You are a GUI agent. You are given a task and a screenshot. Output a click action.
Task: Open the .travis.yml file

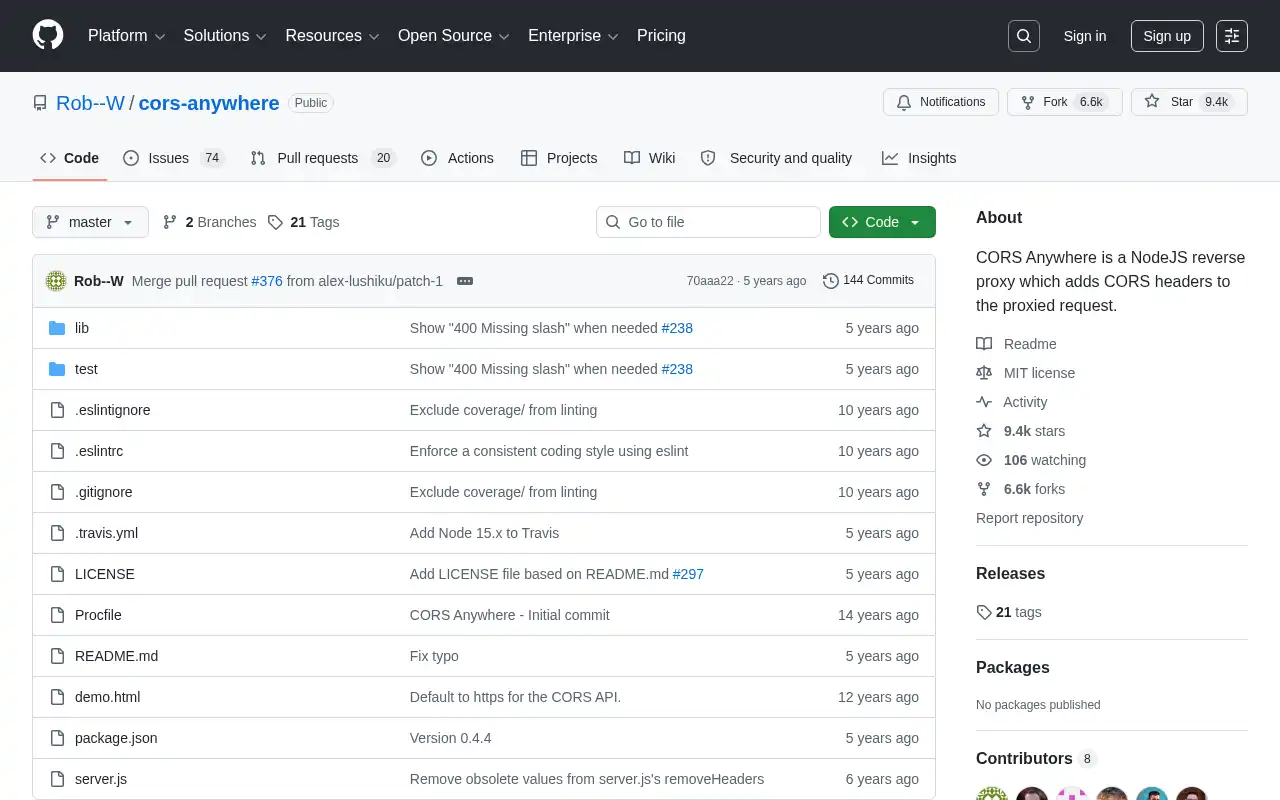point(106,533)
